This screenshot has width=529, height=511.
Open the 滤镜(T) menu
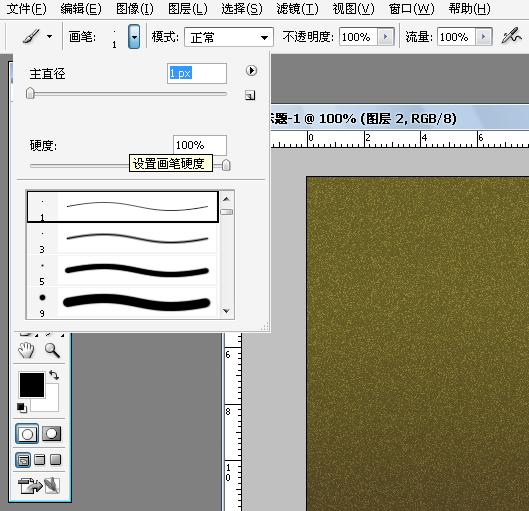[297, 9]
